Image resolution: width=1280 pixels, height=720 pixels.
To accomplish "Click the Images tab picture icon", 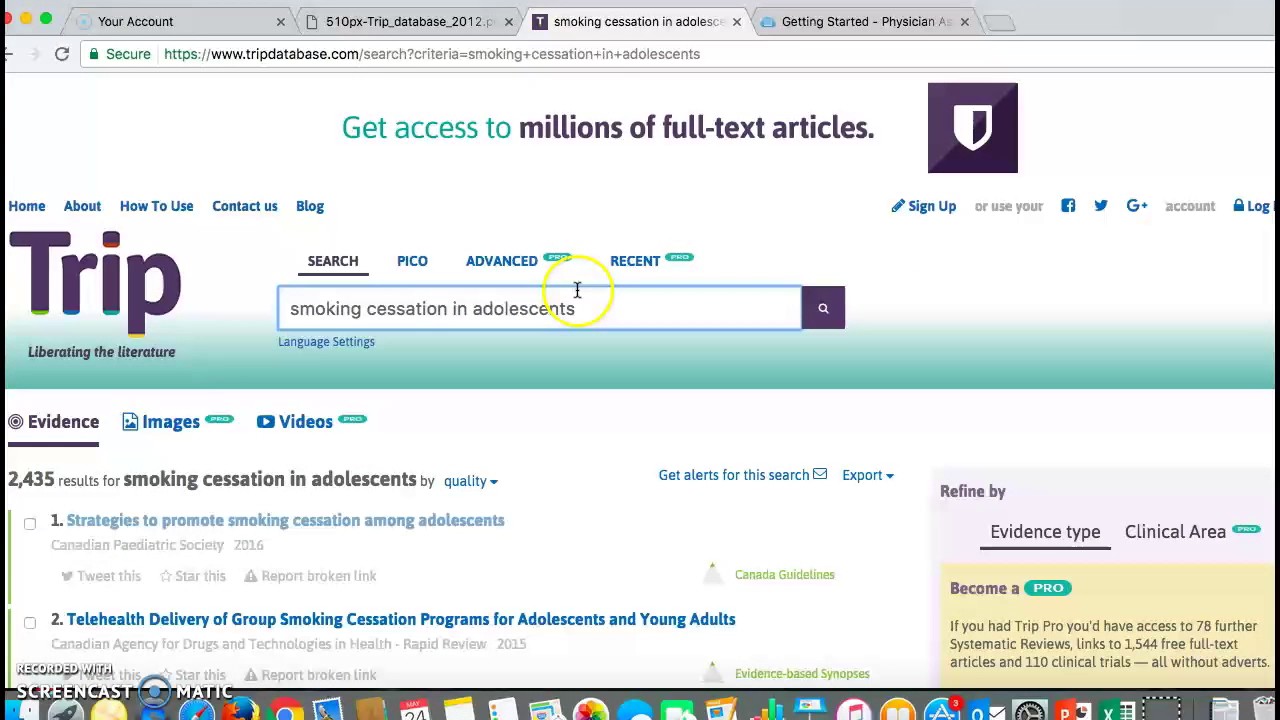I will [130, 422].
